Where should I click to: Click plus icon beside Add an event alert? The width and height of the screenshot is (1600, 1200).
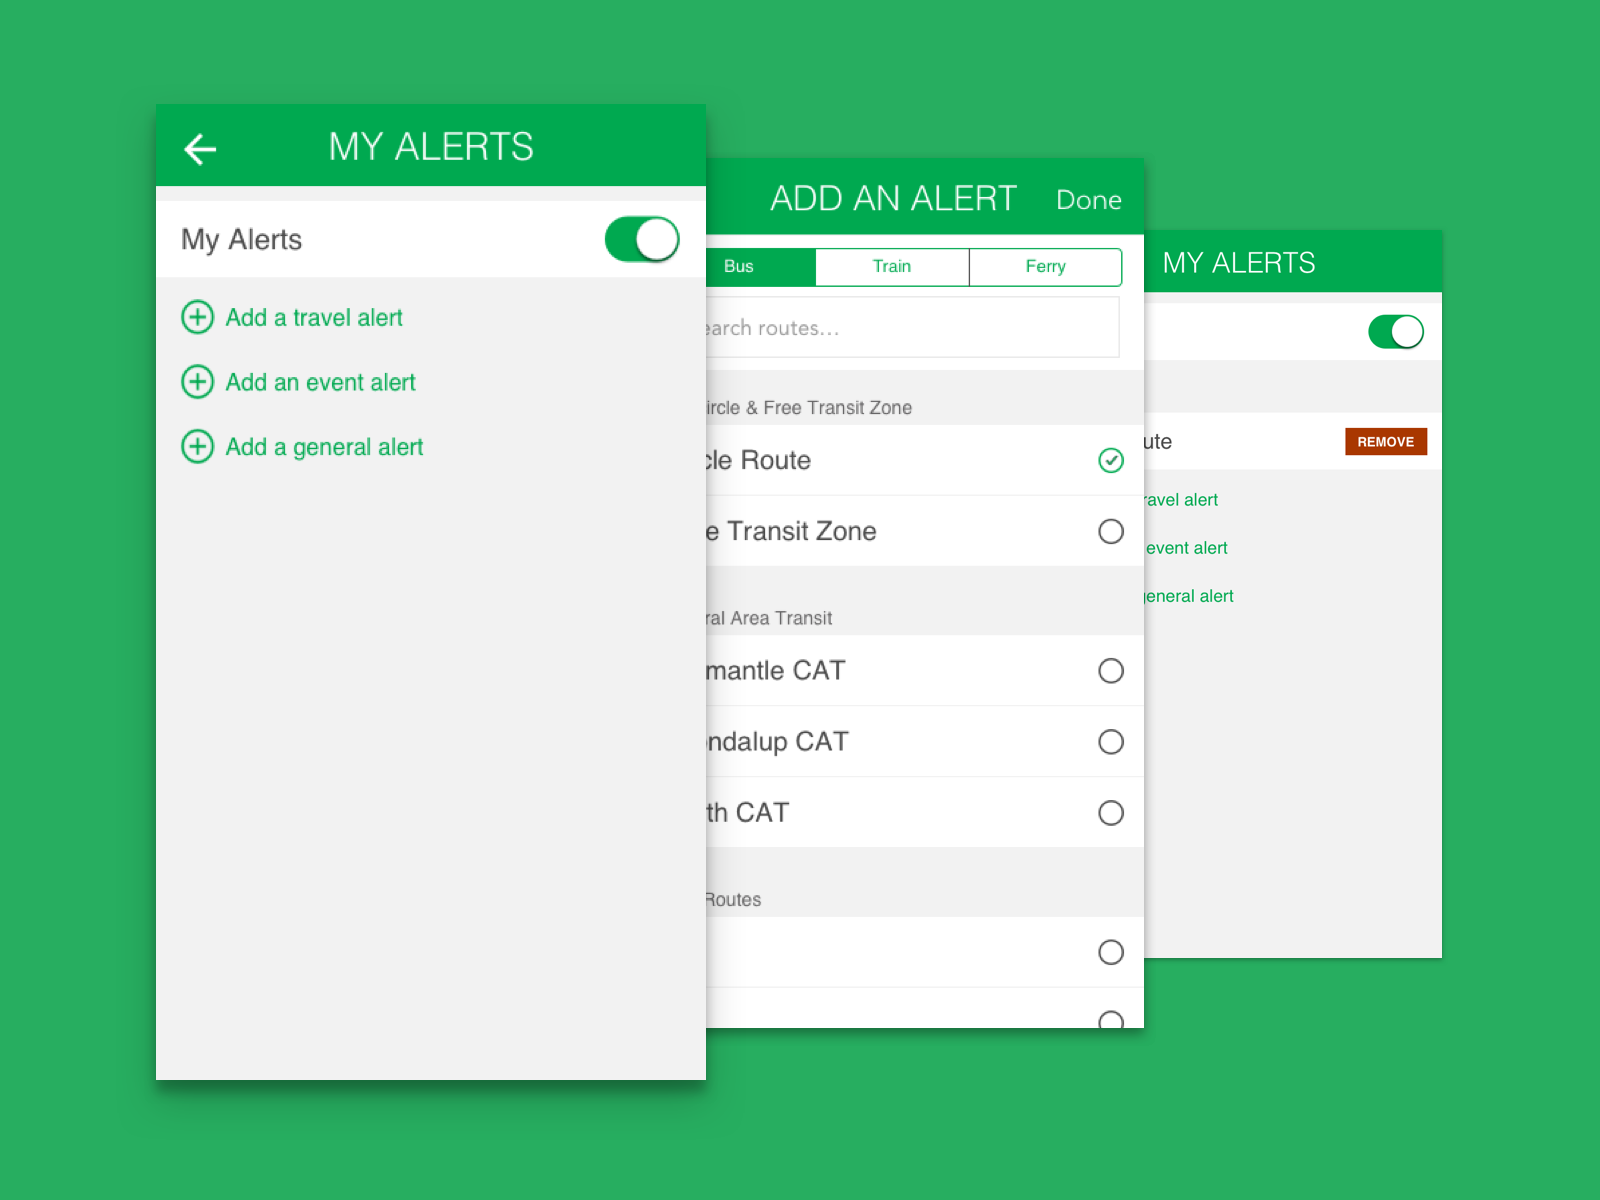click(x=197, y=382)
